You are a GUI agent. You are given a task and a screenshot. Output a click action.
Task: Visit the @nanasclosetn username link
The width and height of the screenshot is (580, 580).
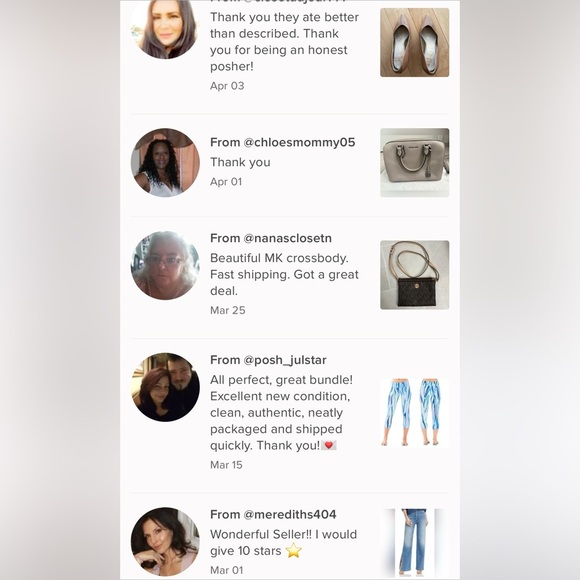pos(287,238)
